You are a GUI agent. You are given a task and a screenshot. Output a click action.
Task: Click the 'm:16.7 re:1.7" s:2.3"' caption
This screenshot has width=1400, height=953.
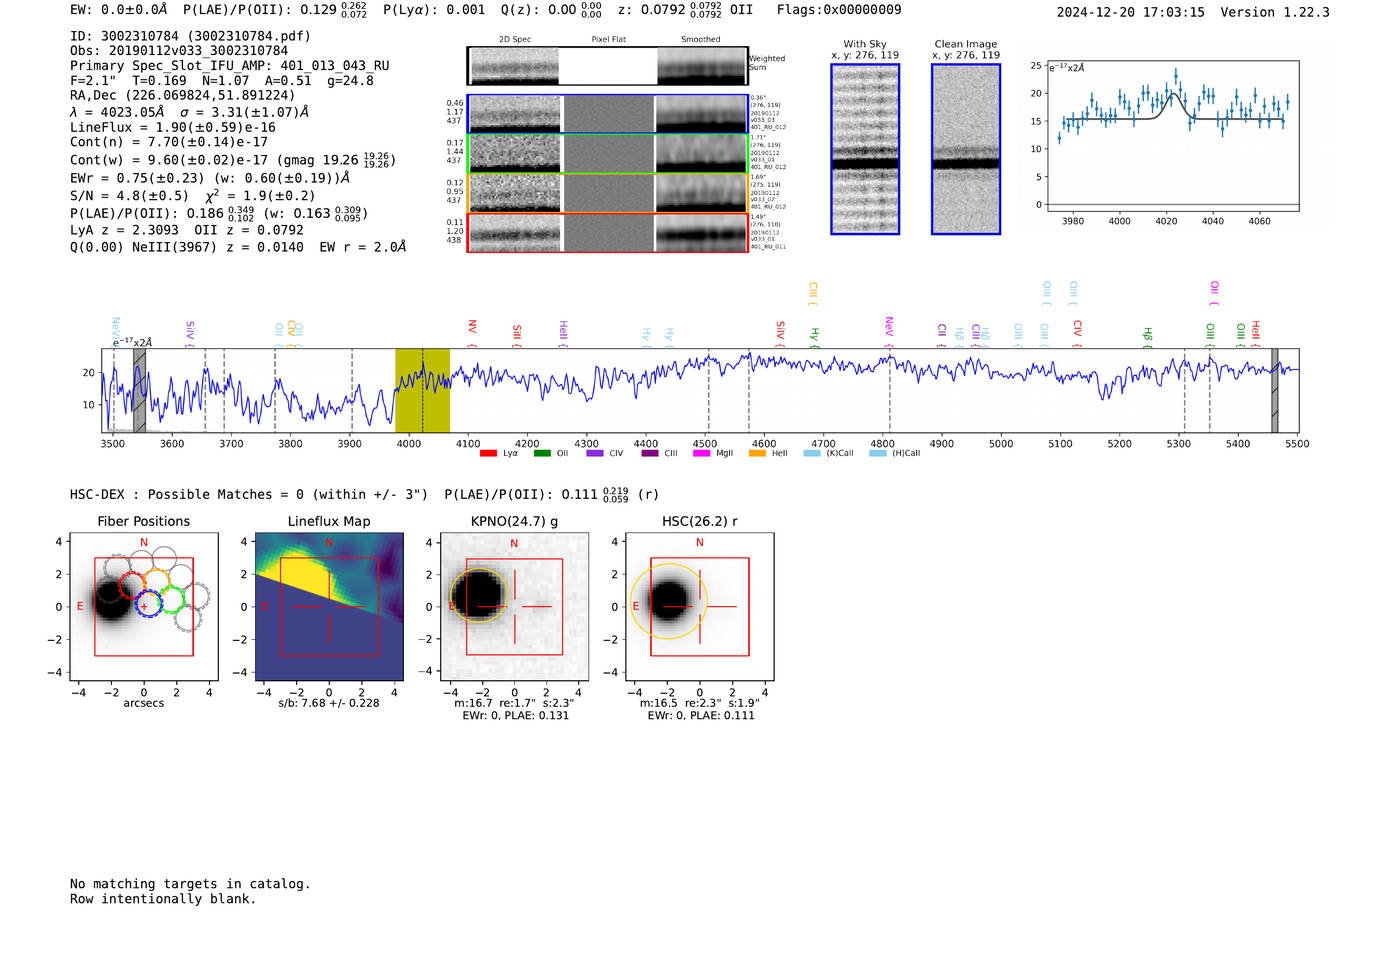coord(514,703)
